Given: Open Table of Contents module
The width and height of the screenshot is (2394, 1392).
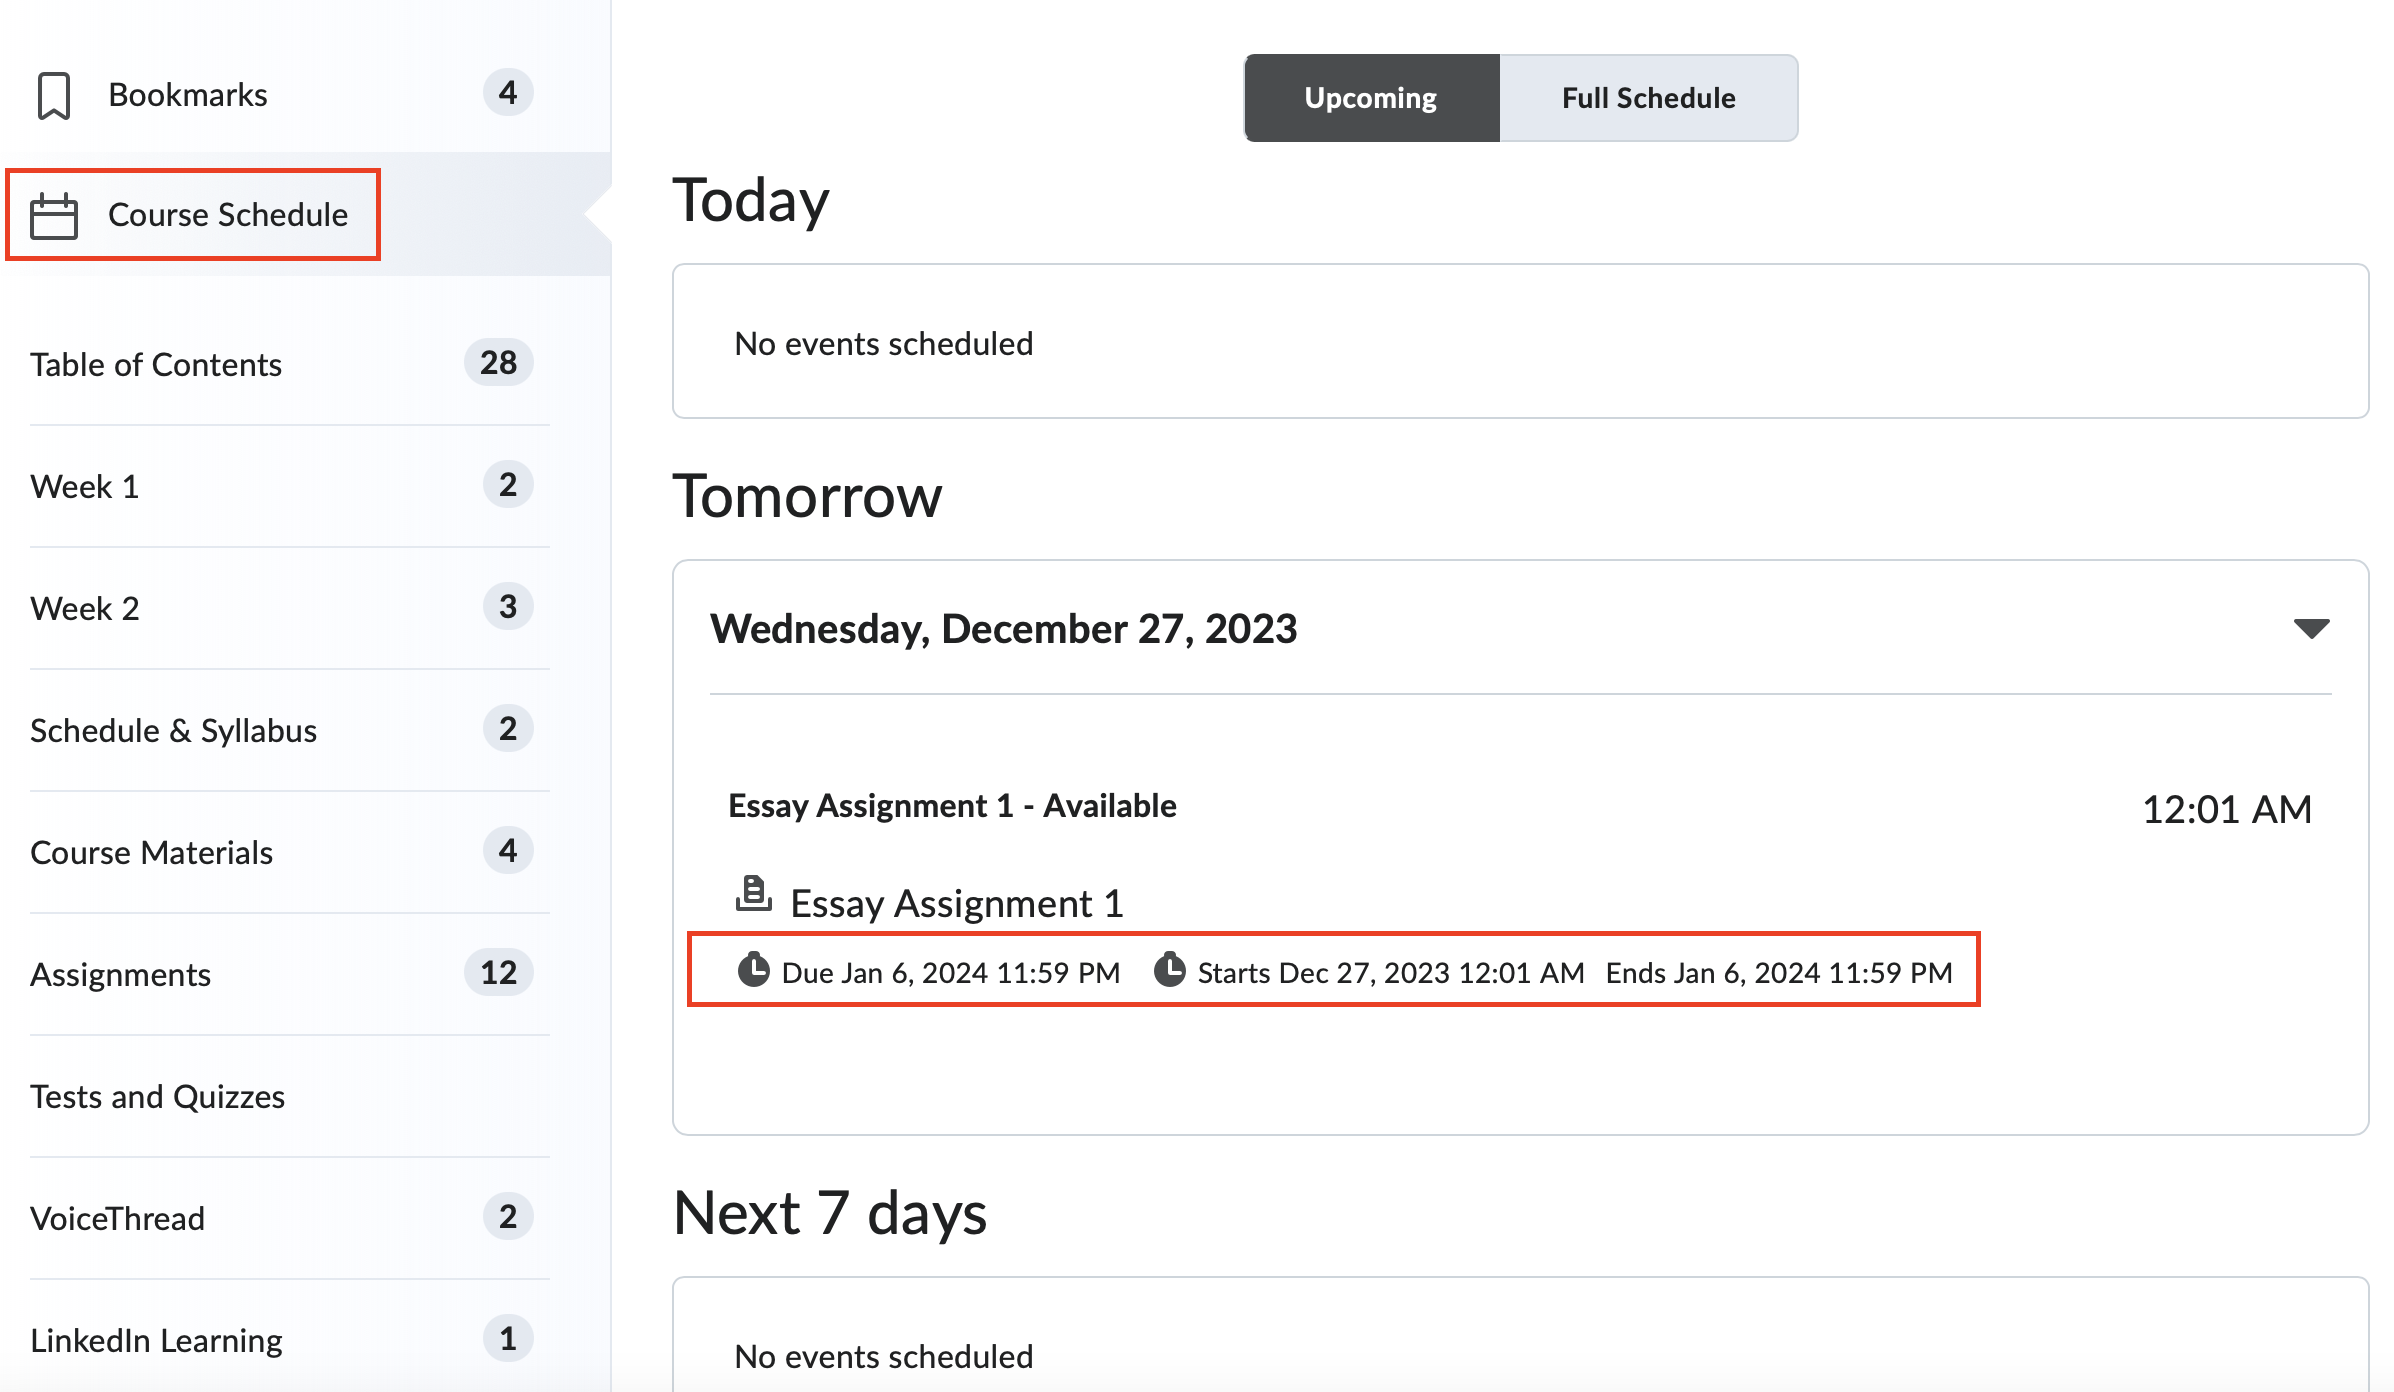Looking at the screenshot, I should click(156, 365).
